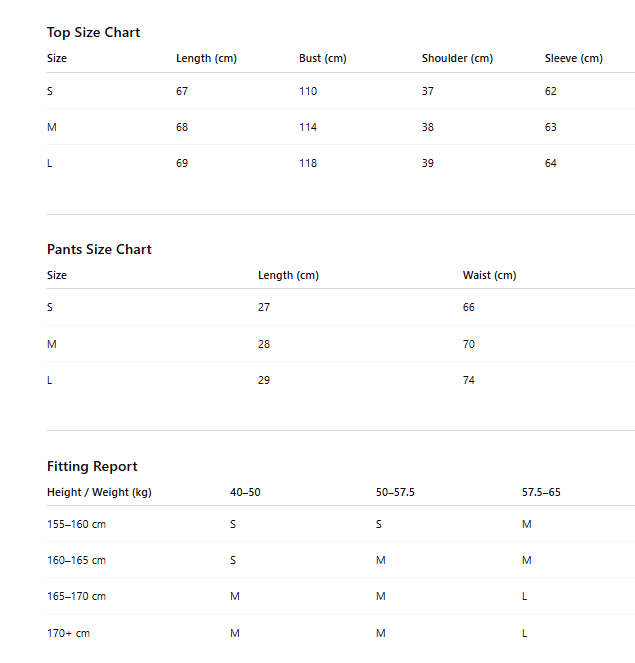Image resolution: width=635 pixels, height=663 pixels.
Task: Select the Waist (cm) column header
Action: point(489,275)
